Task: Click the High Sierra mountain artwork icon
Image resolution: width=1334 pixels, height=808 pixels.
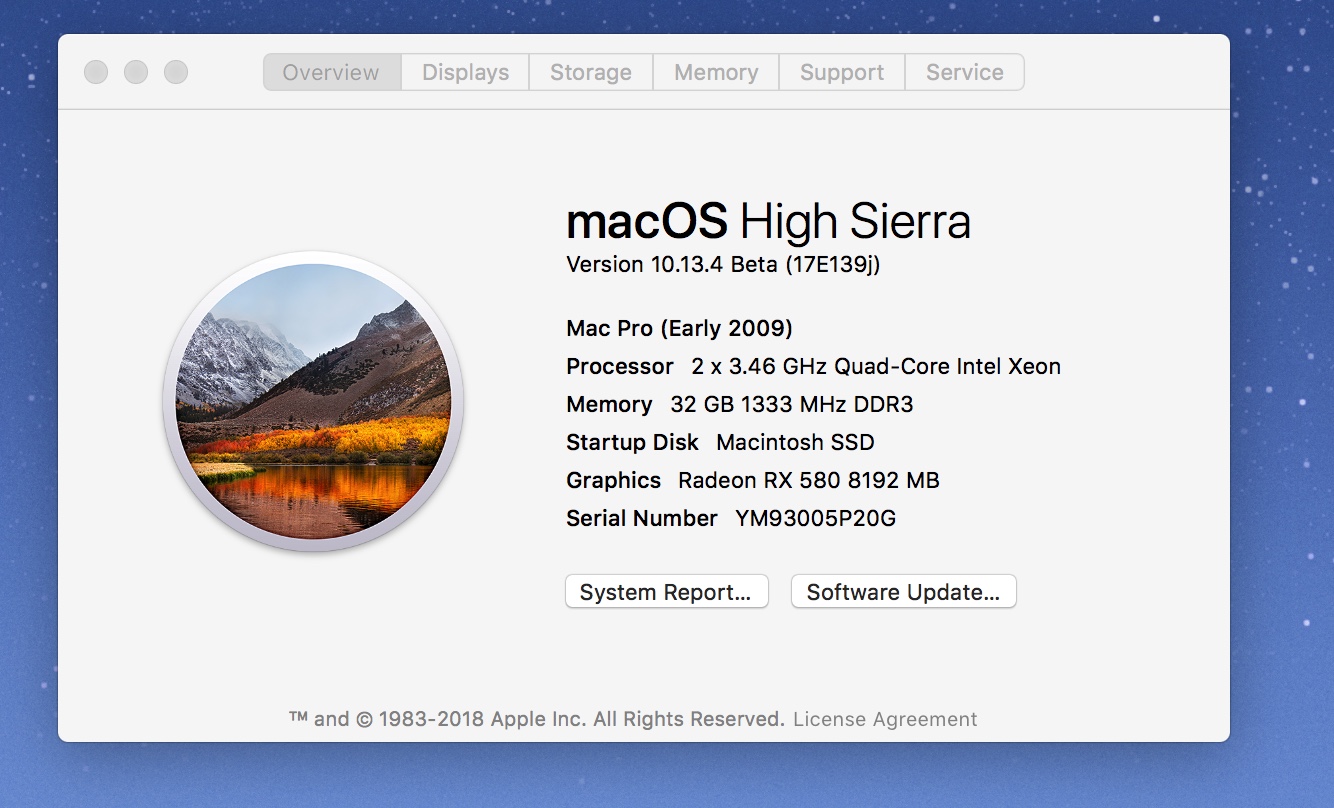Action: 313,402
